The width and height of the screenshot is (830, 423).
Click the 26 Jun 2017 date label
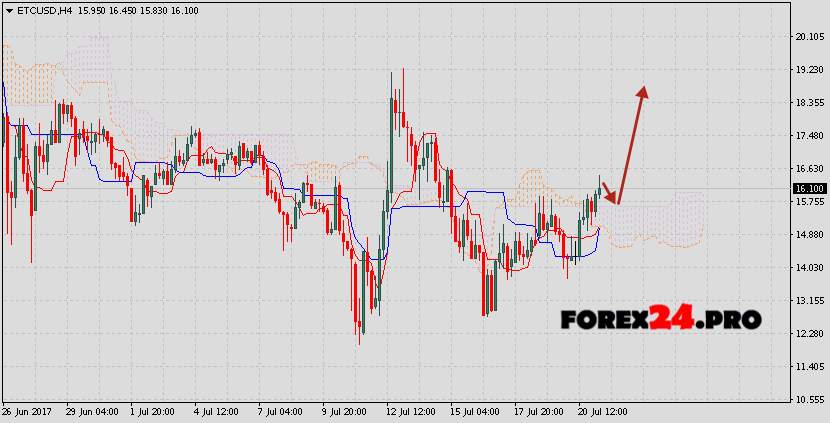27,411
